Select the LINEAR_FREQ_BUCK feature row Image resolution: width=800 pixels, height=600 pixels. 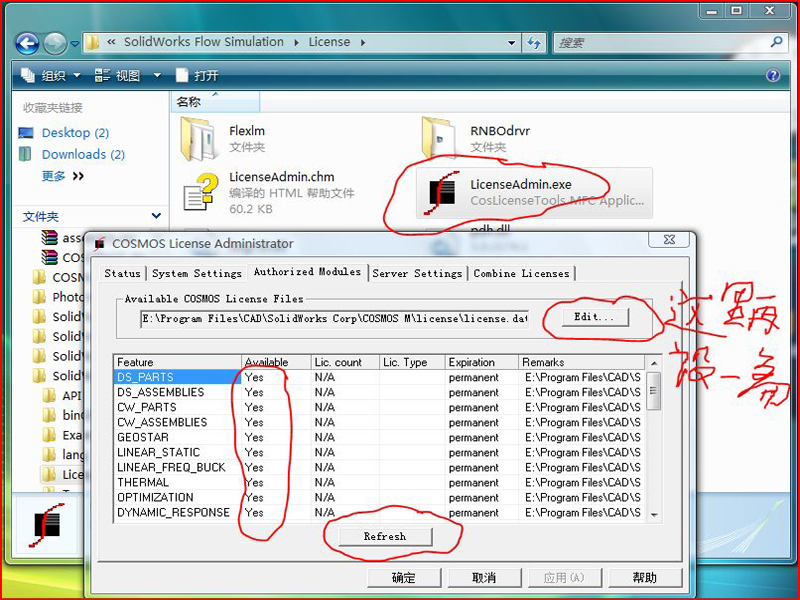pyautogui.click(x=379, y=467)
